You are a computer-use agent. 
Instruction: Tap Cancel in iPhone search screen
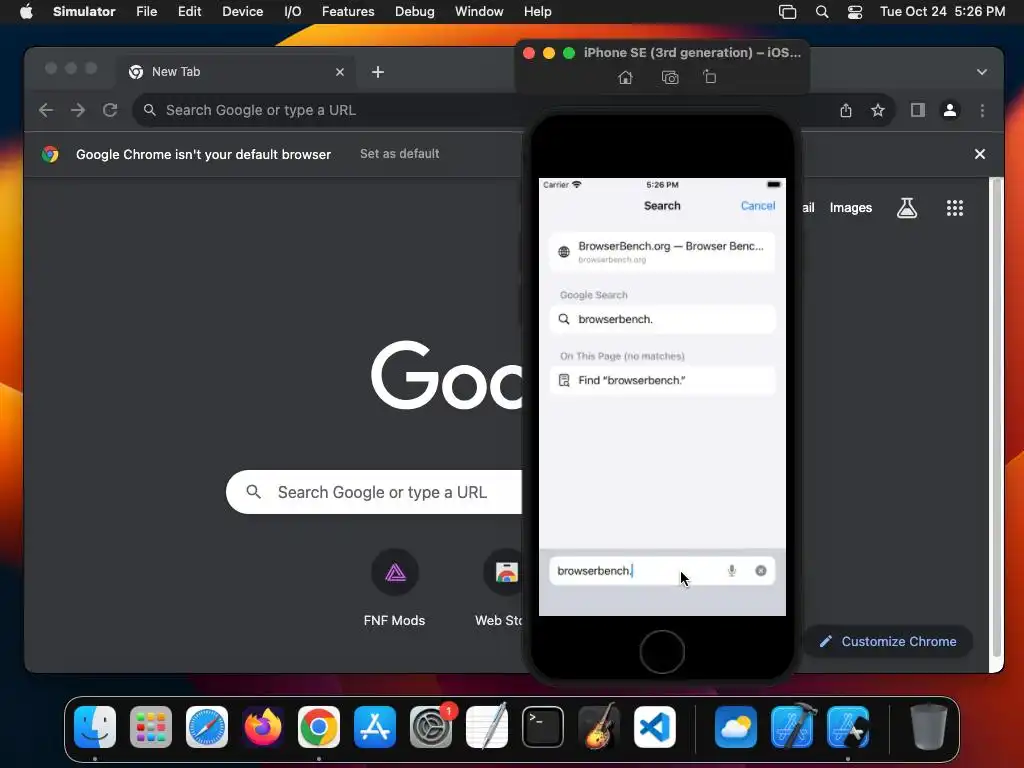pyautogui.click(x=758, y=206)
